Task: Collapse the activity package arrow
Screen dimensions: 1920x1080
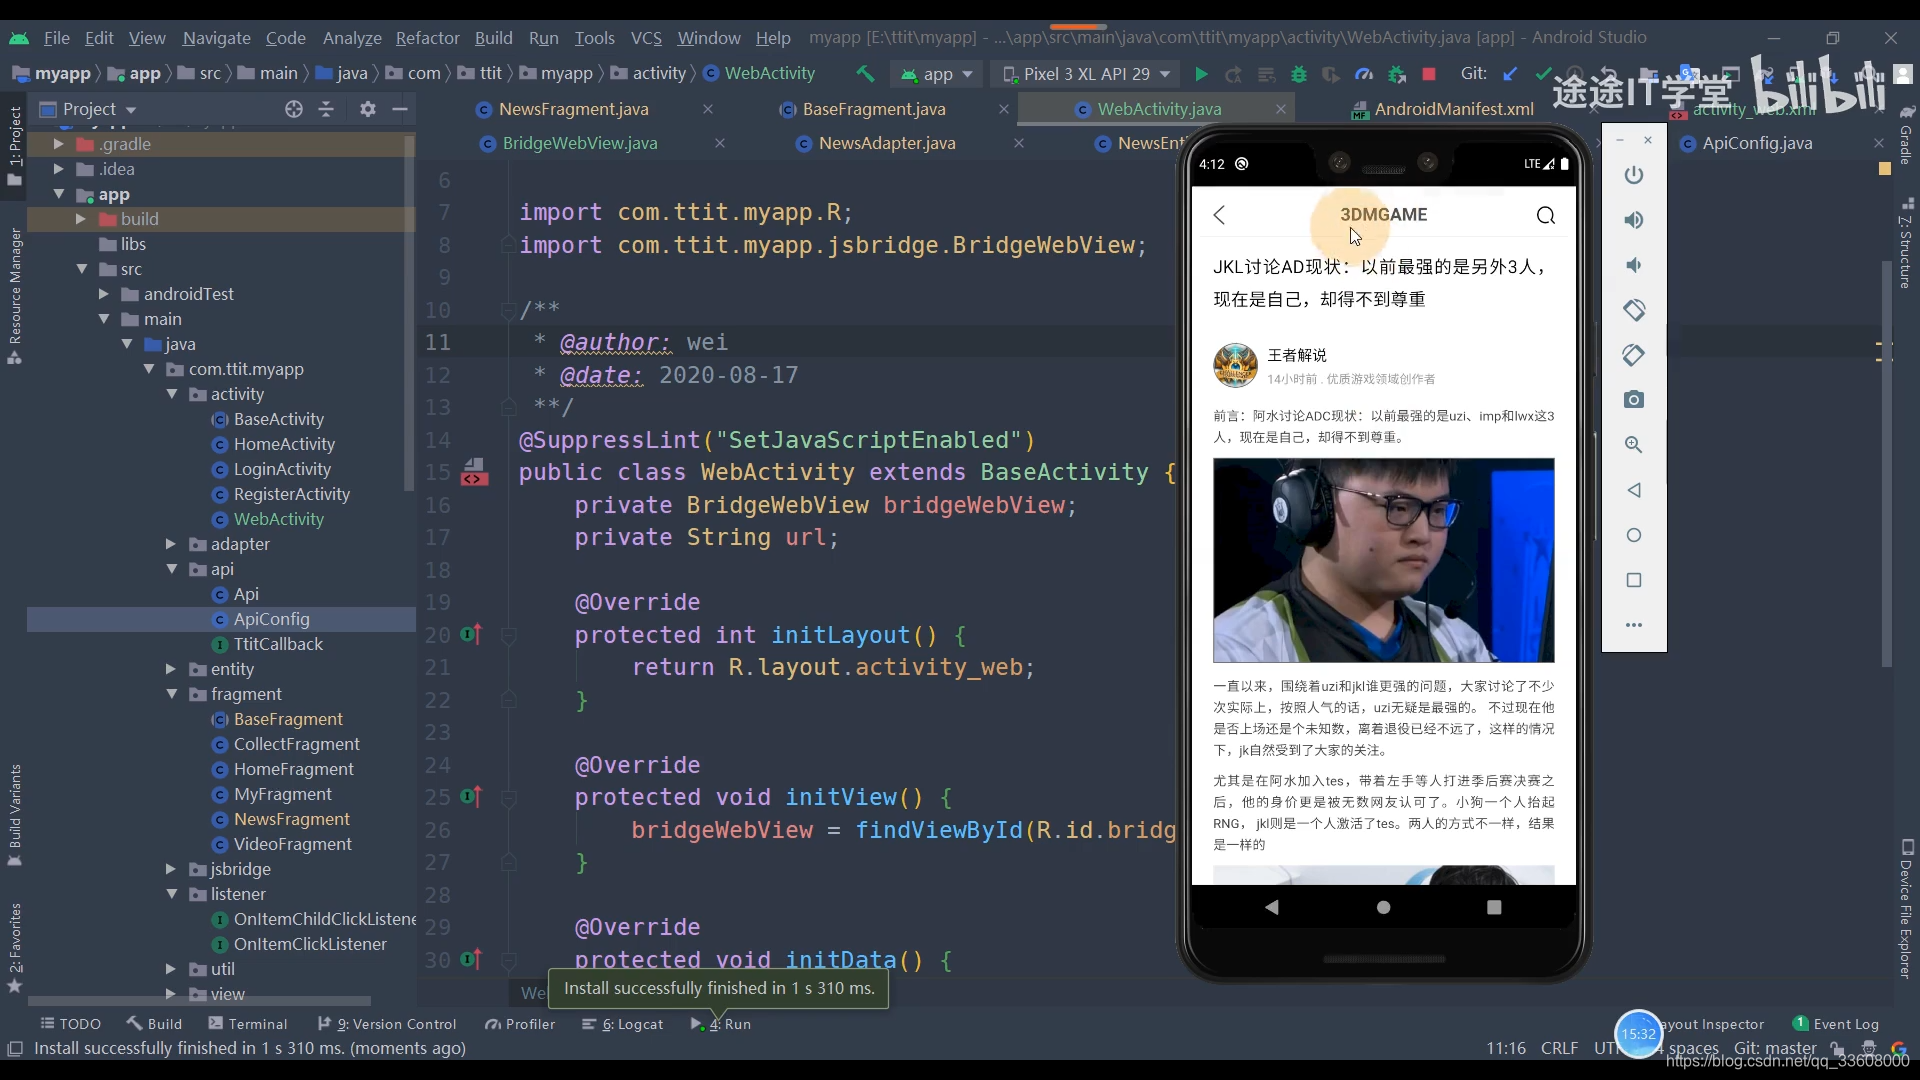Action: (x=171, y=394)
